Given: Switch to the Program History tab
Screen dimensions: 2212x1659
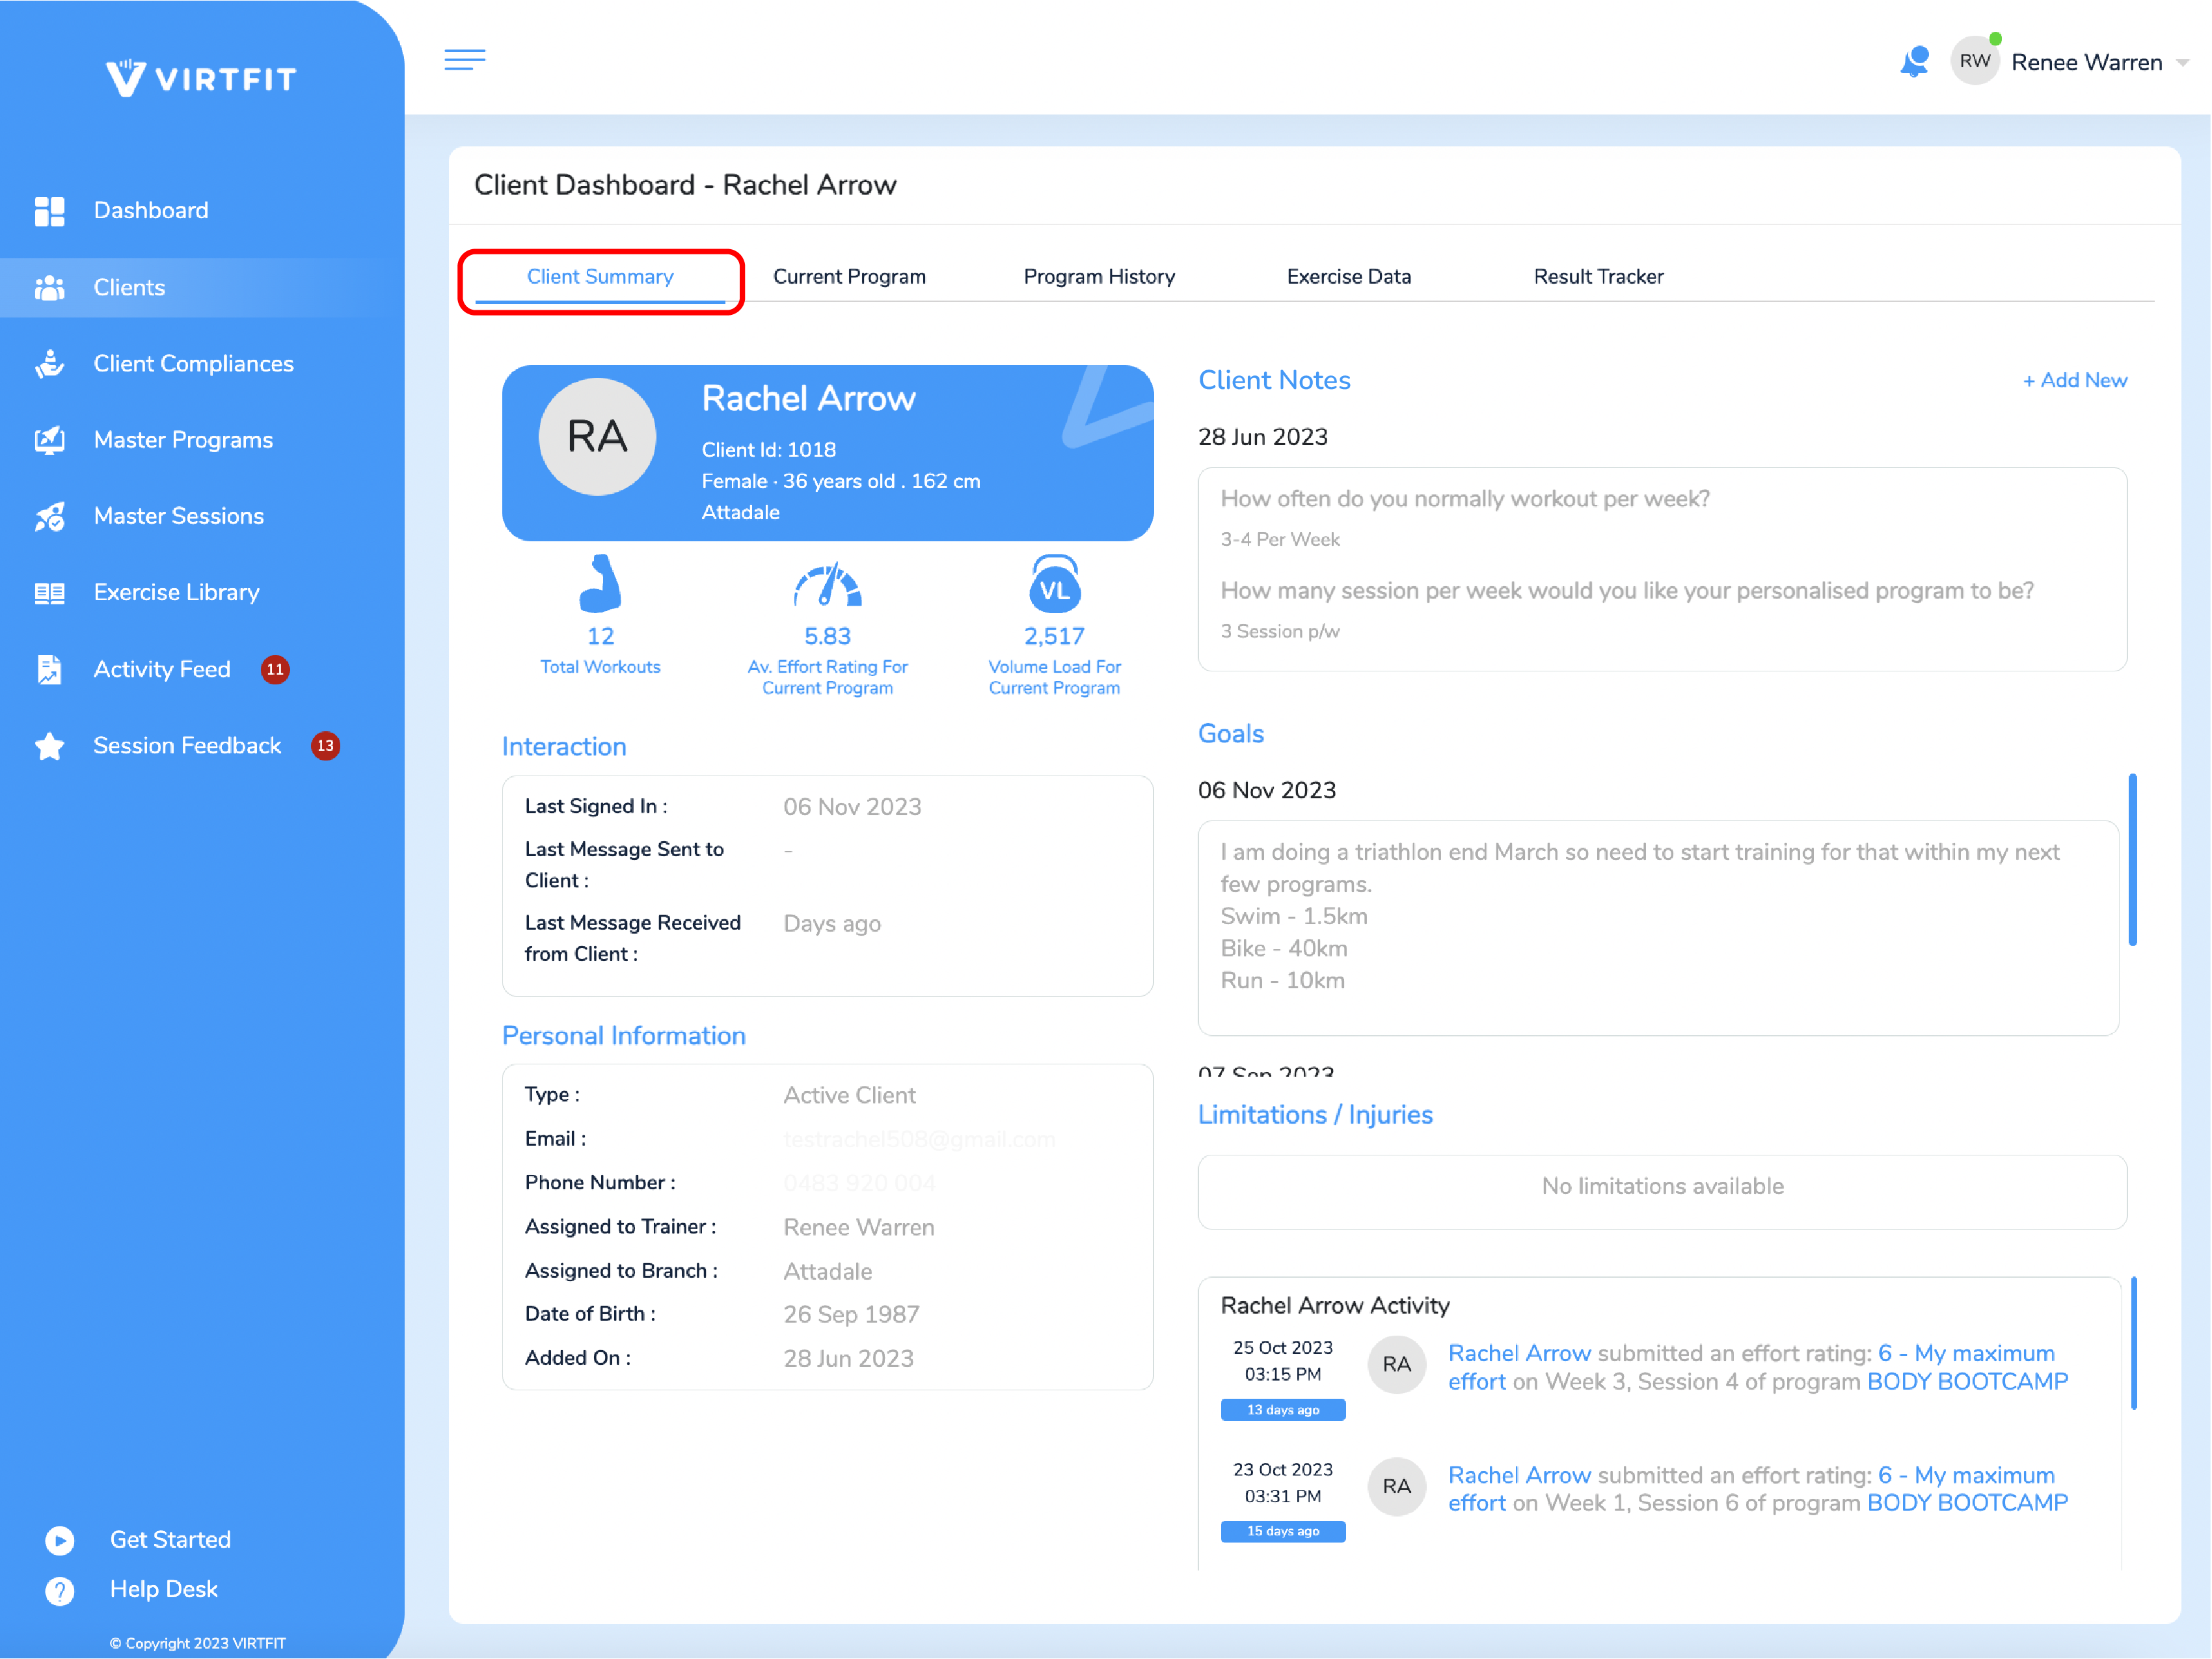Looking at the screenshot, I should tap(1100, 277).
